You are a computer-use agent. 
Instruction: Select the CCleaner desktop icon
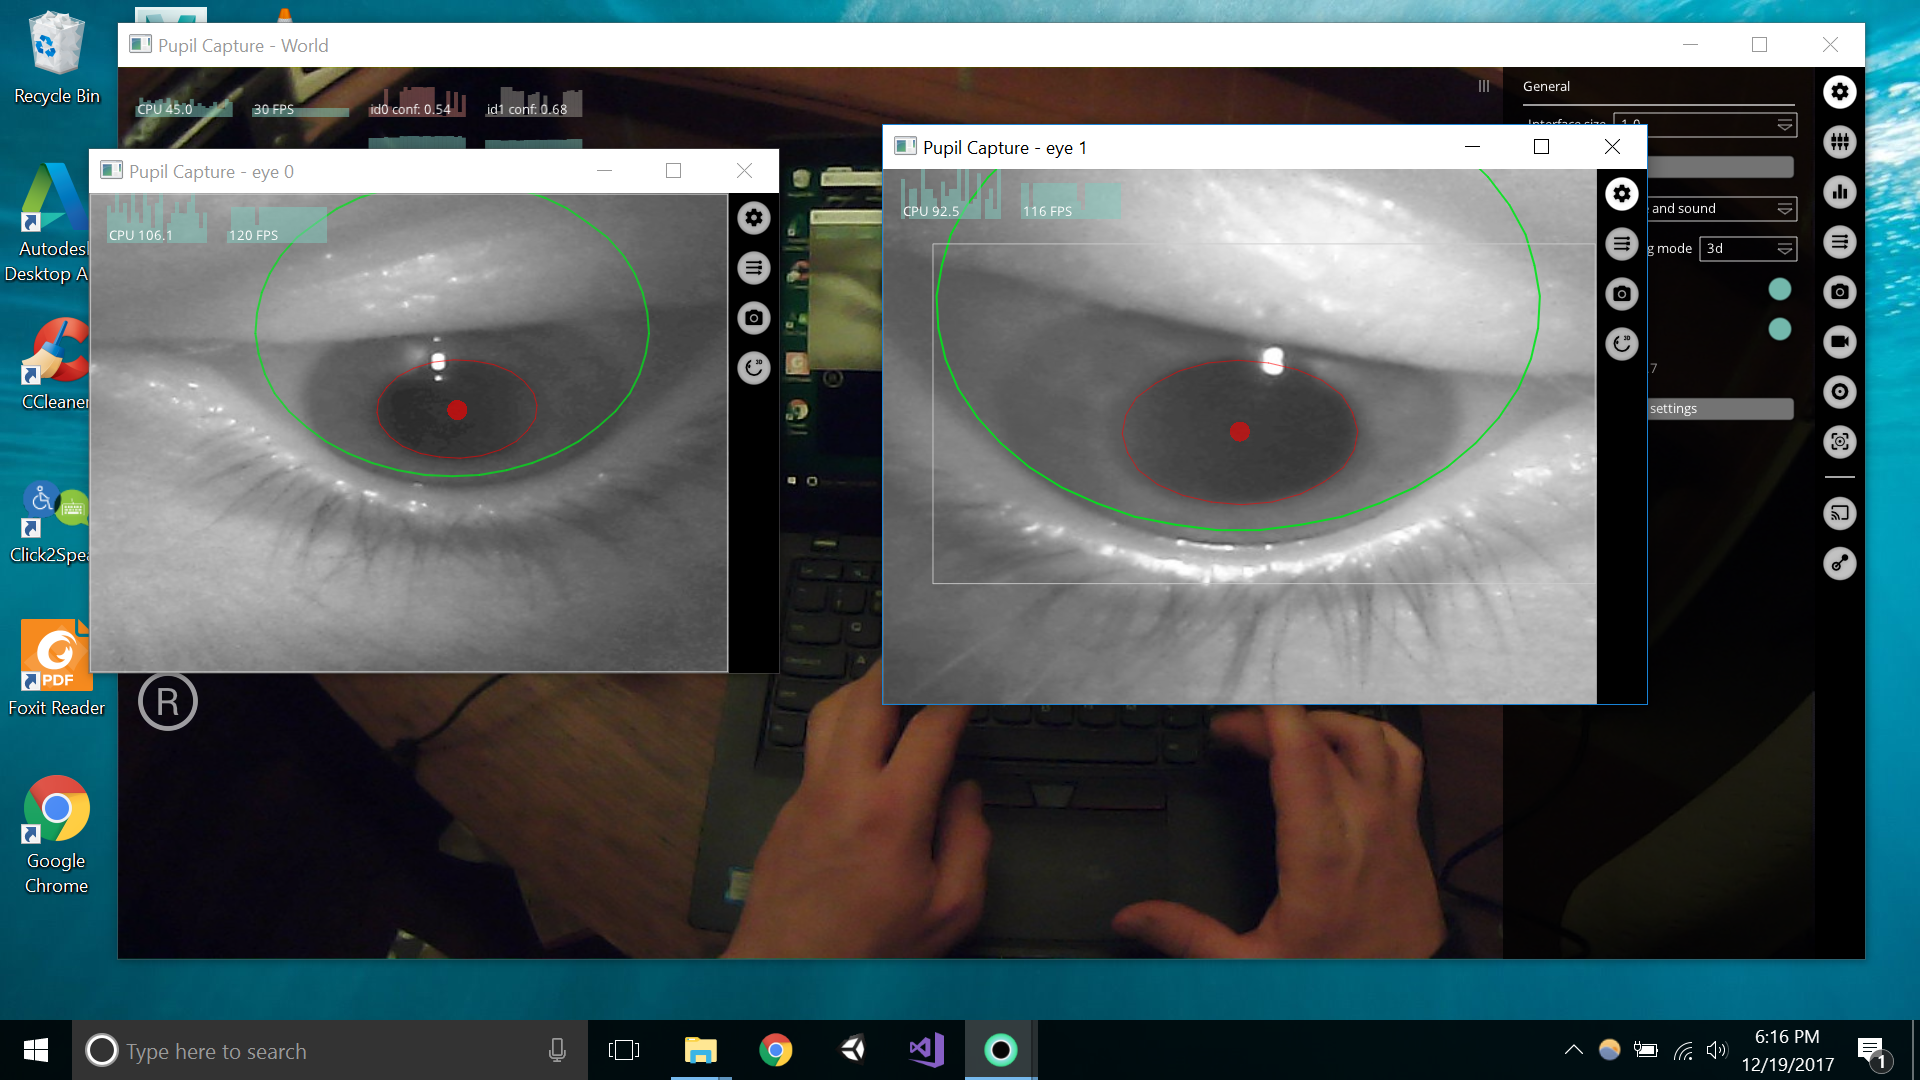pyautogui.click(x=57, y=365)
